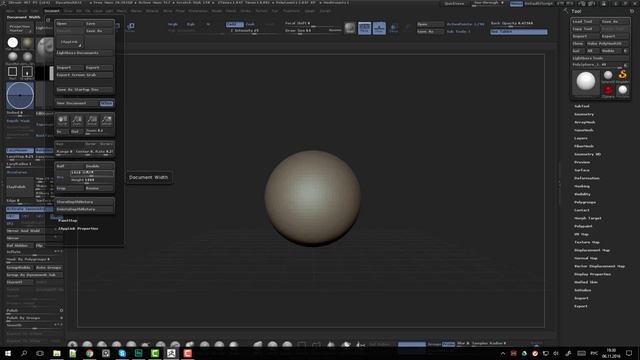Image resolution: width=640 pixels, height=360 pixels.
Task: Toggle the Persp icon in the top shelf
Action: (364, 28)
